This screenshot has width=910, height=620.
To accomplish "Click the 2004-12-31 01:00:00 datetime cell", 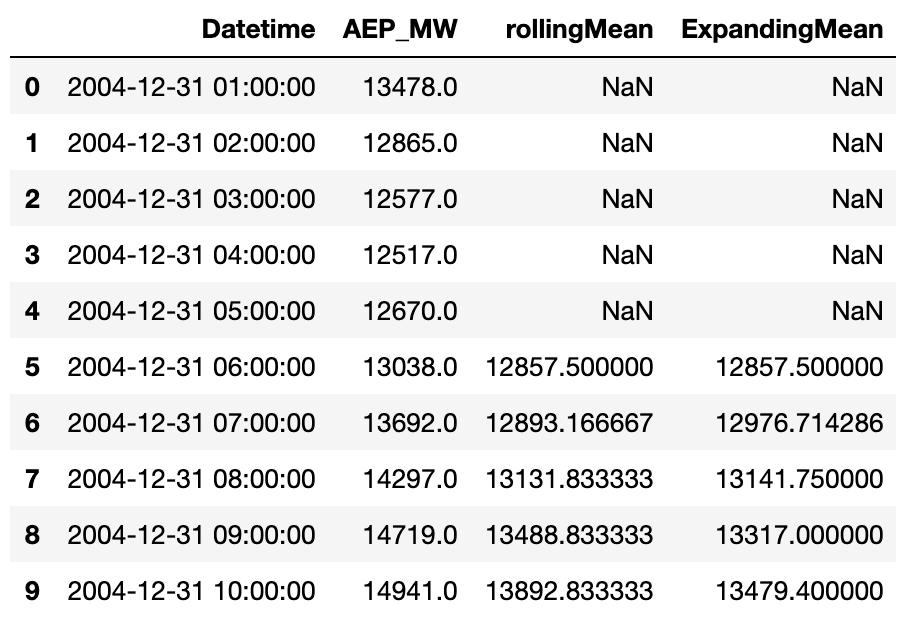I will [x=191, y=88].
